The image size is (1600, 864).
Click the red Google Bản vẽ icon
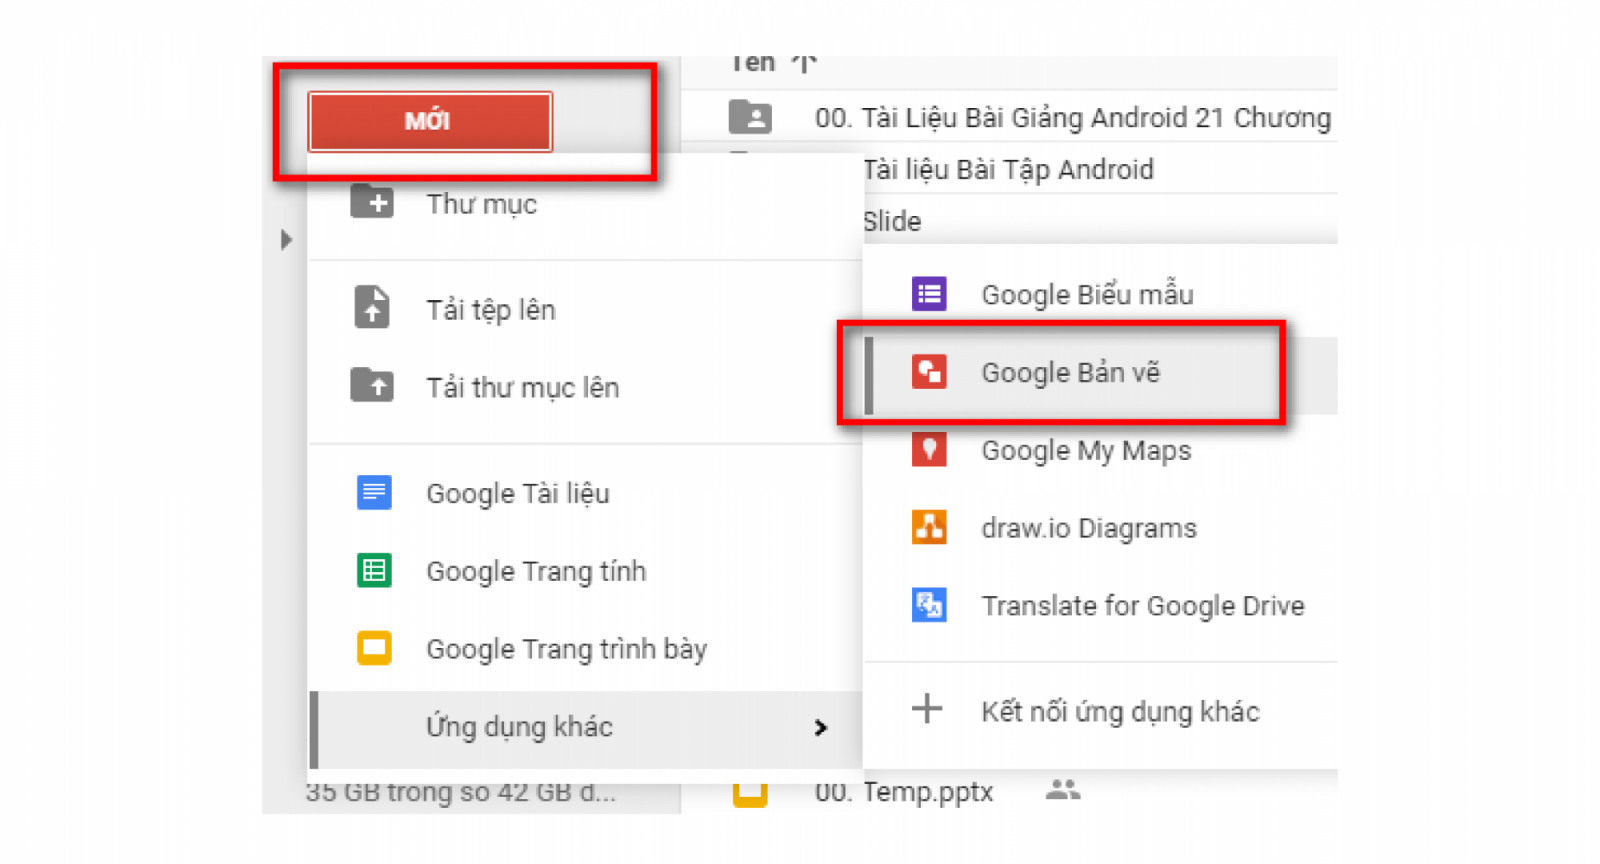coord(929,372)
